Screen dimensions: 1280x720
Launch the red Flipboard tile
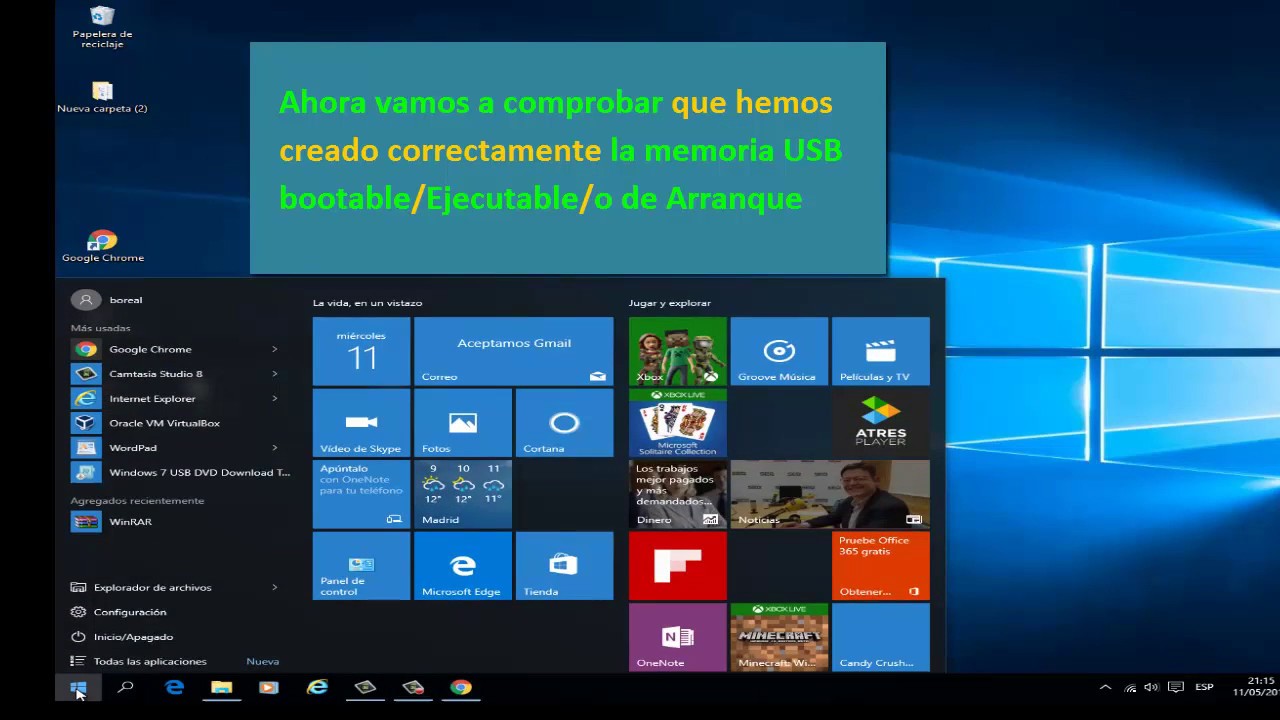677,566
